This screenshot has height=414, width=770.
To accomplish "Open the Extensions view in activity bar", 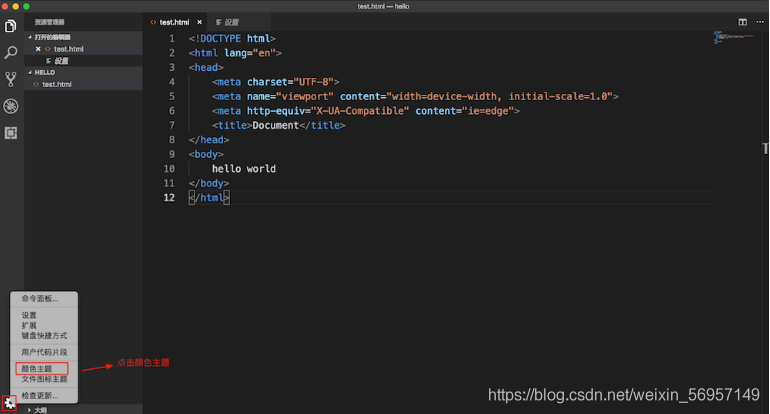I will tap(10, 133).
